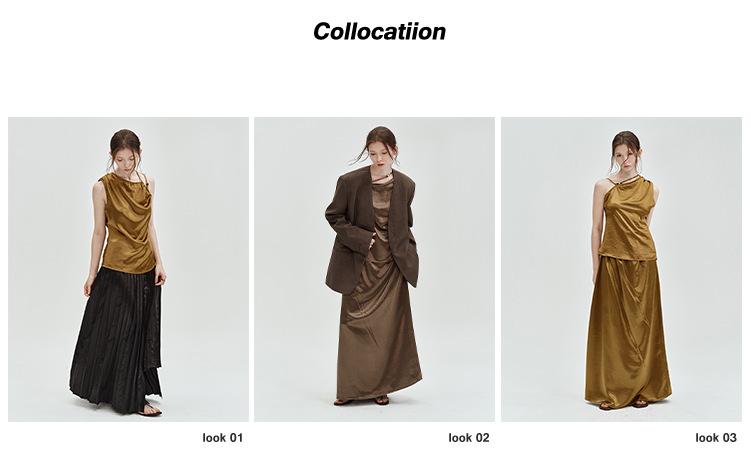Click the neck strap detail in look 02
Image resolution: width=750 pixels, height=464 pixels.
(x=383, y=177)
